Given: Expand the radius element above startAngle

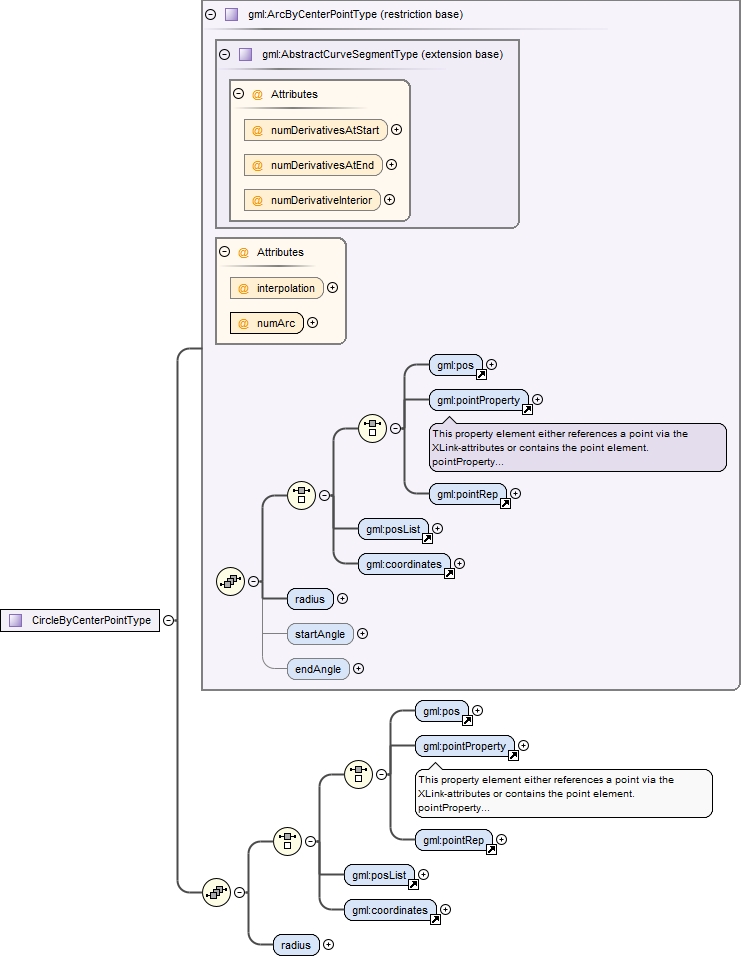Looking at the screenshot, I should (343, 599).
